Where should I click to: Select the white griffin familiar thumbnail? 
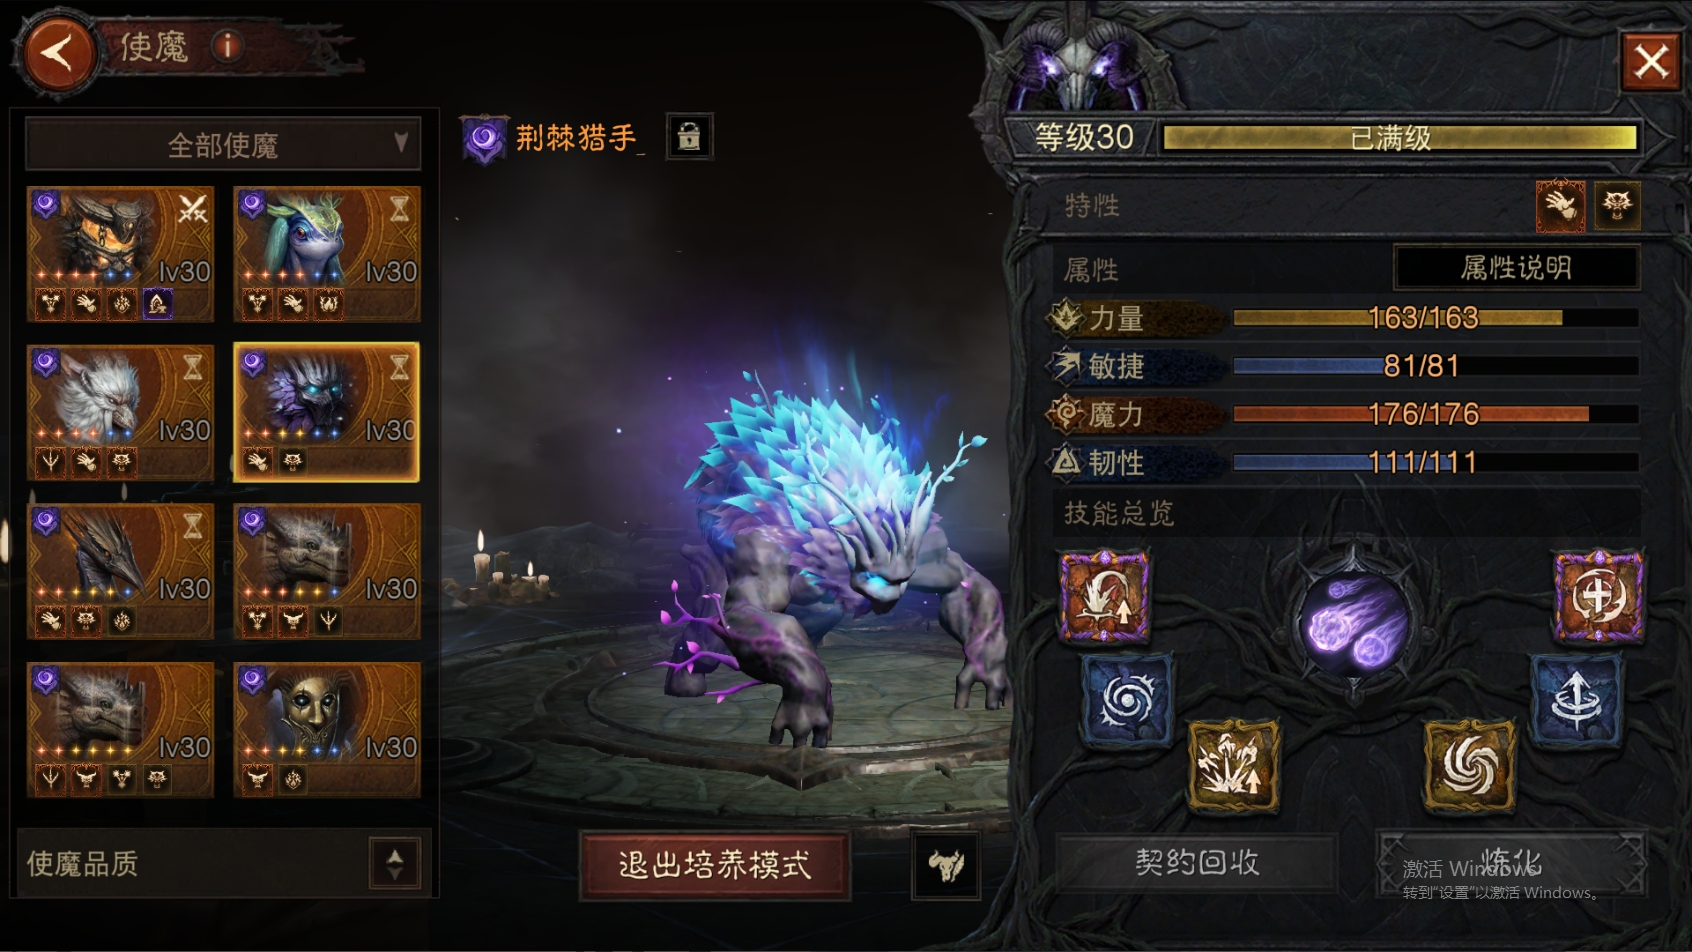pos(120,413)
